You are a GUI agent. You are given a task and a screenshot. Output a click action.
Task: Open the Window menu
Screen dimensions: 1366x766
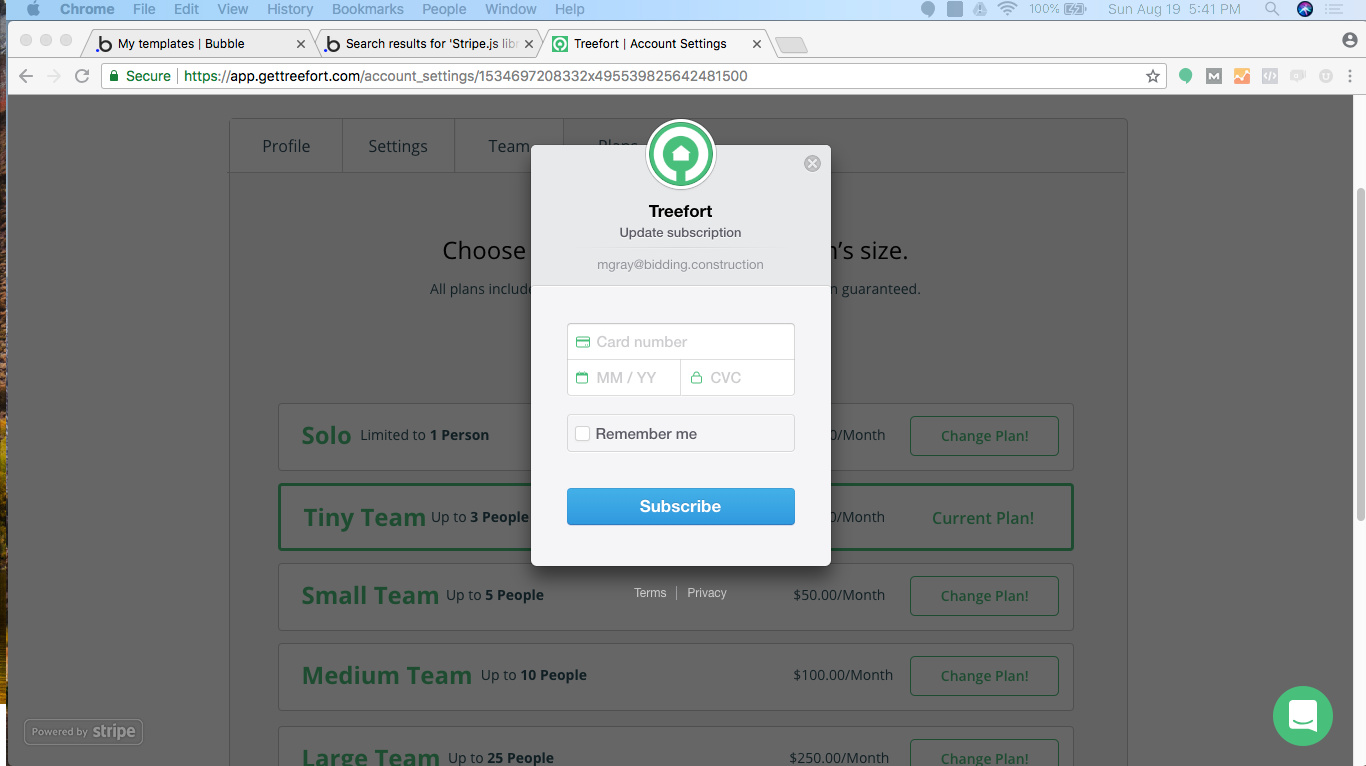[511, 9]
